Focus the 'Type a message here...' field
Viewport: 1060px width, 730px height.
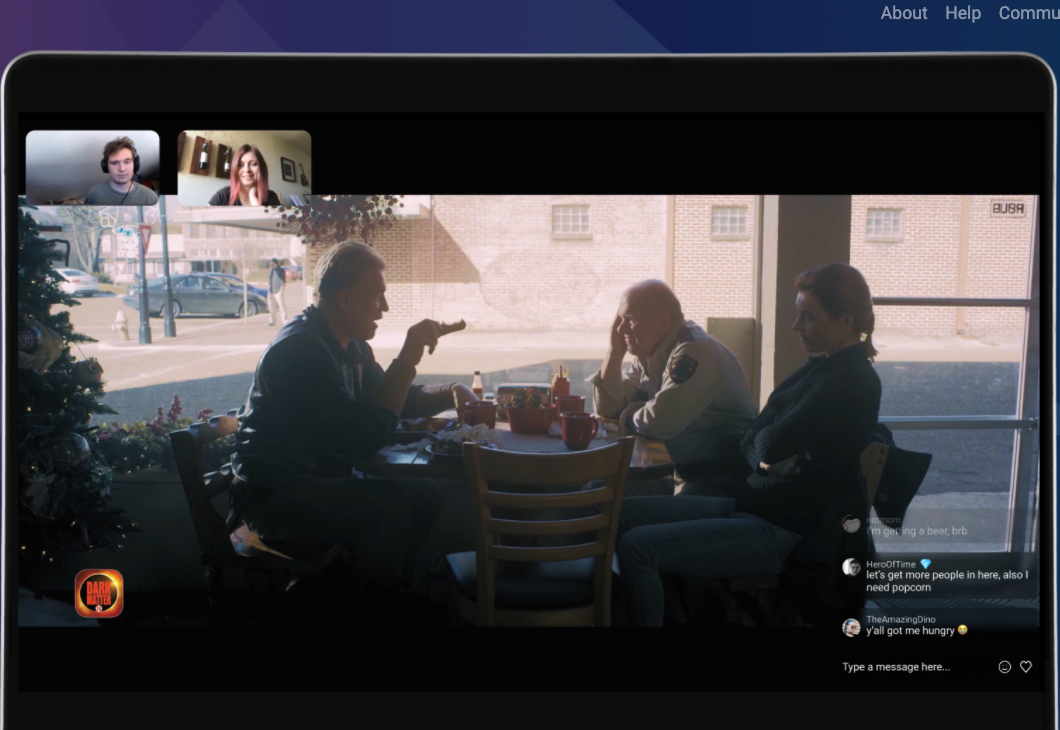pyautogui.click(x=910, y=667)
